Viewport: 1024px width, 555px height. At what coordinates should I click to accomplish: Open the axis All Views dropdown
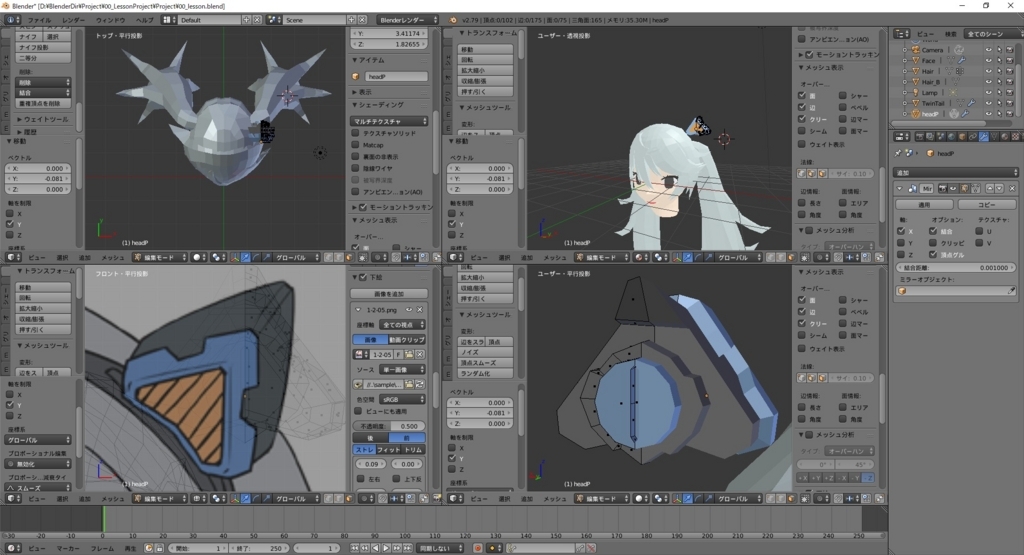(x=402, y=325)
